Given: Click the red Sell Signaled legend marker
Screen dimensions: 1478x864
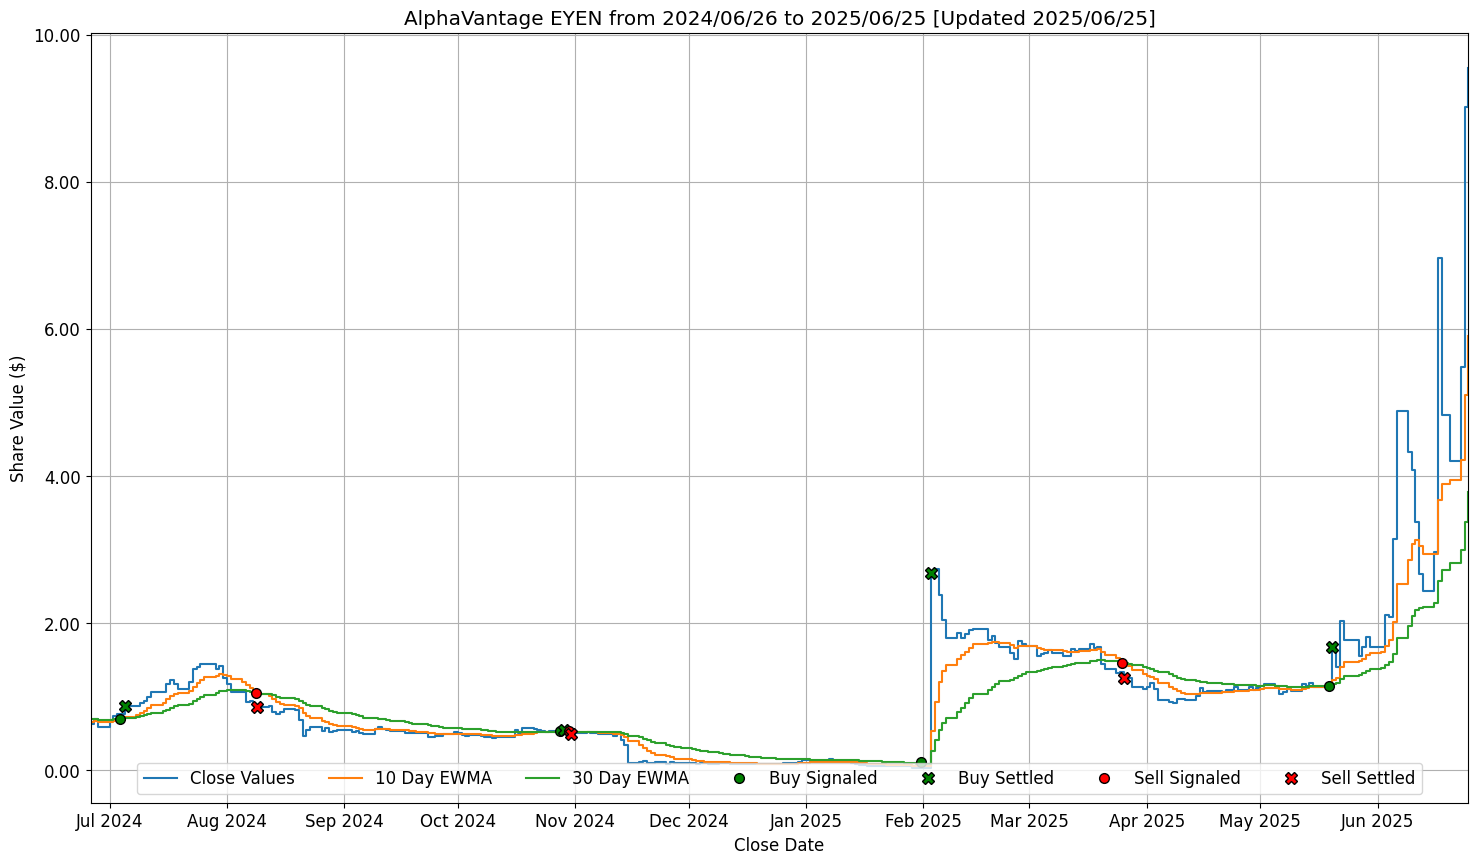Looking at the screenshot, I should coord(1104,778).
